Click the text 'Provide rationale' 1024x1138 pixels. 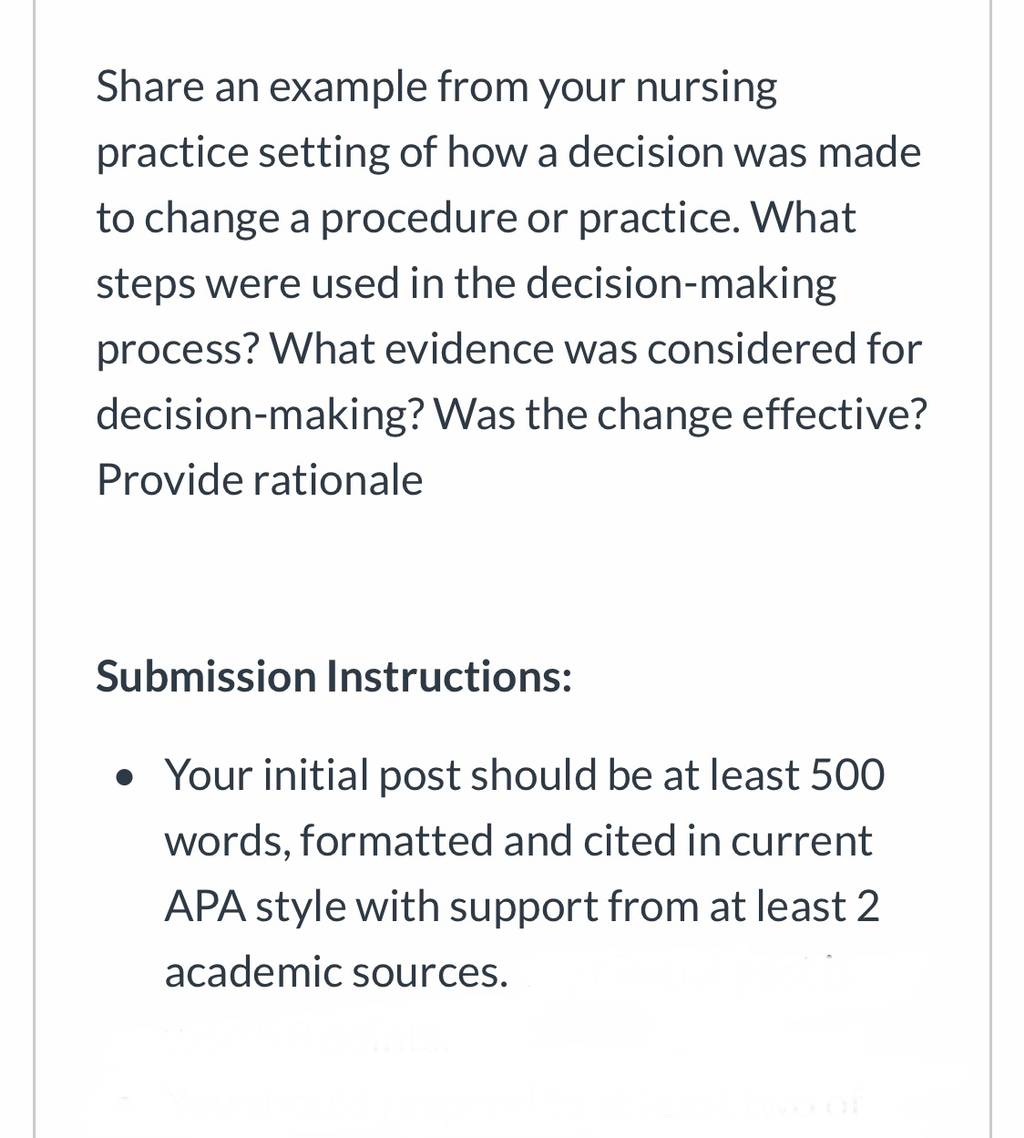click(259, 480)
